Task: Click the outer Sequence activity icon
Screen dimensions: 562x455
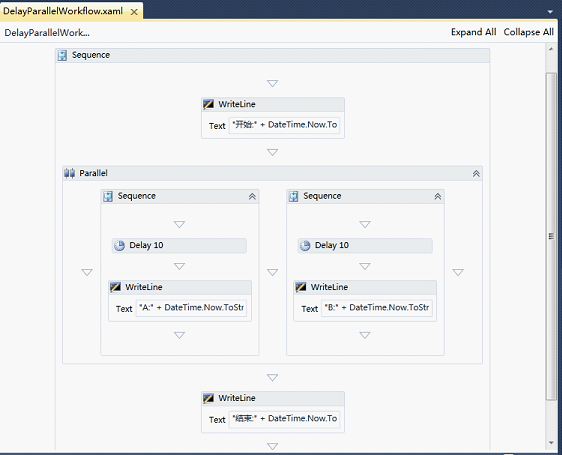Action: 62,55
